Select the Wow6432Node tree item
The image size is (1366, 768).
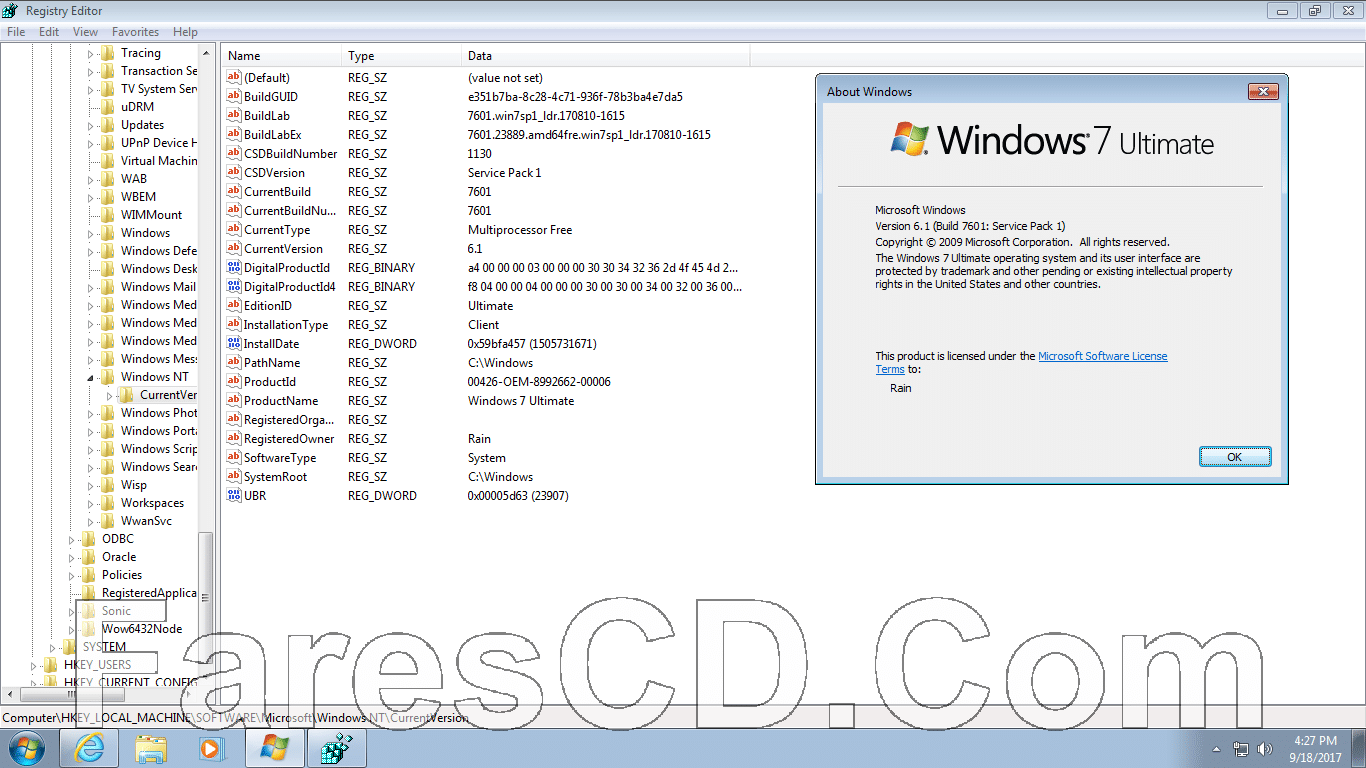[142, 629]
